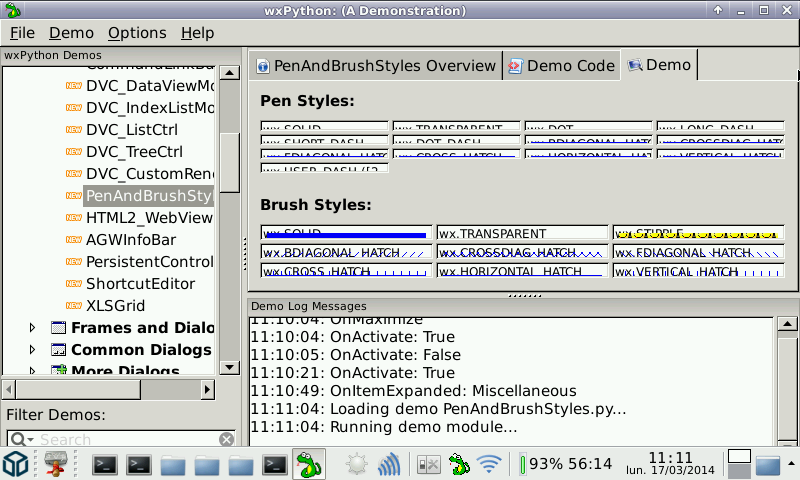Click the Filter Demos search input field
The width and height of the screenshot is (800, 480).
tap(121, 439)
